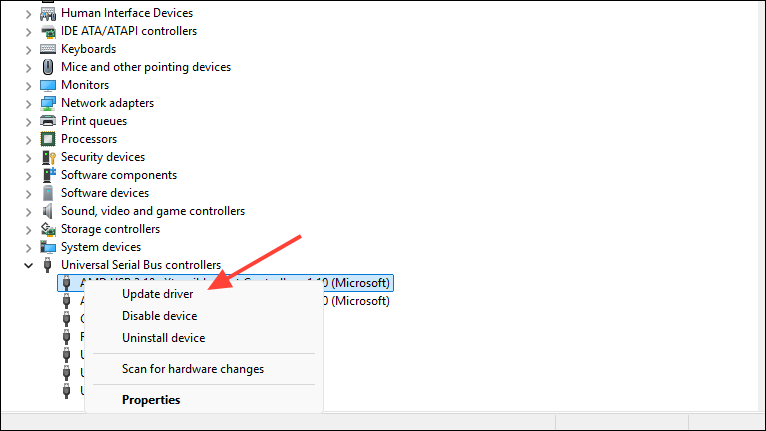766x431 pixels.
Task: Click Scan for hardware changes
Action: pos(192,369)
